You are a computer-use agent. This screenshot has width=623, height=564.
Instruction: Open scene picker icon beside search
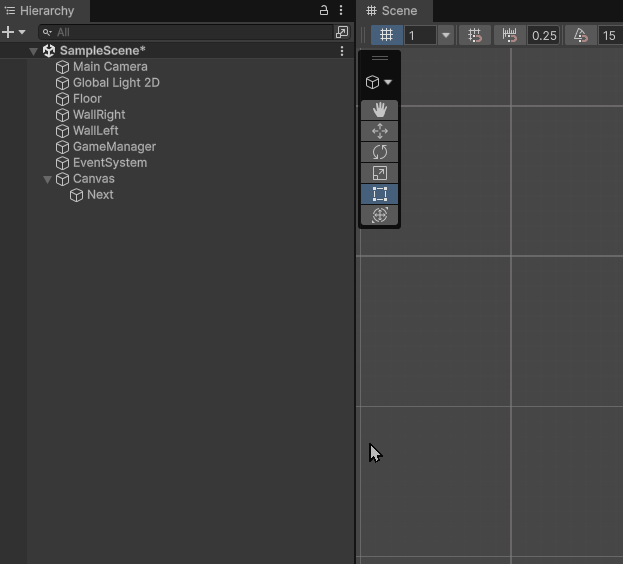click(x=342, y=32)
